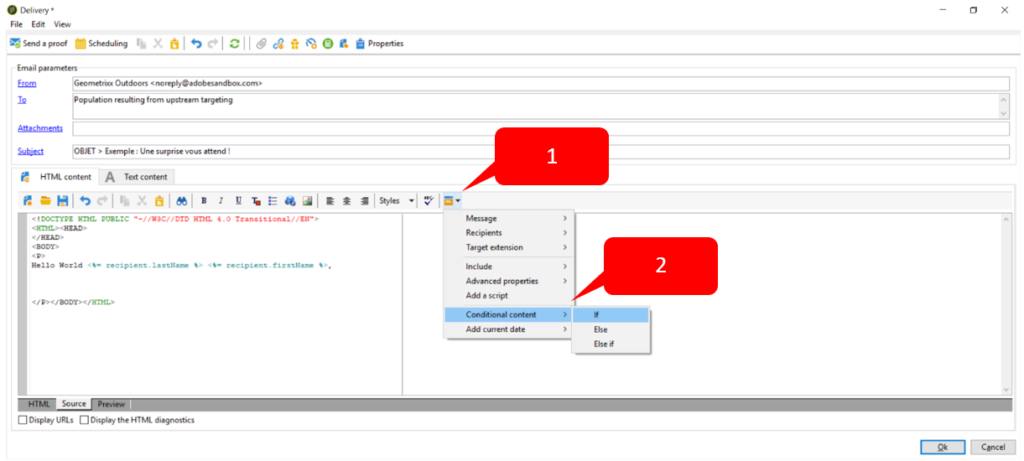
Task: Click the binoculars find icon
Action: 179,200
